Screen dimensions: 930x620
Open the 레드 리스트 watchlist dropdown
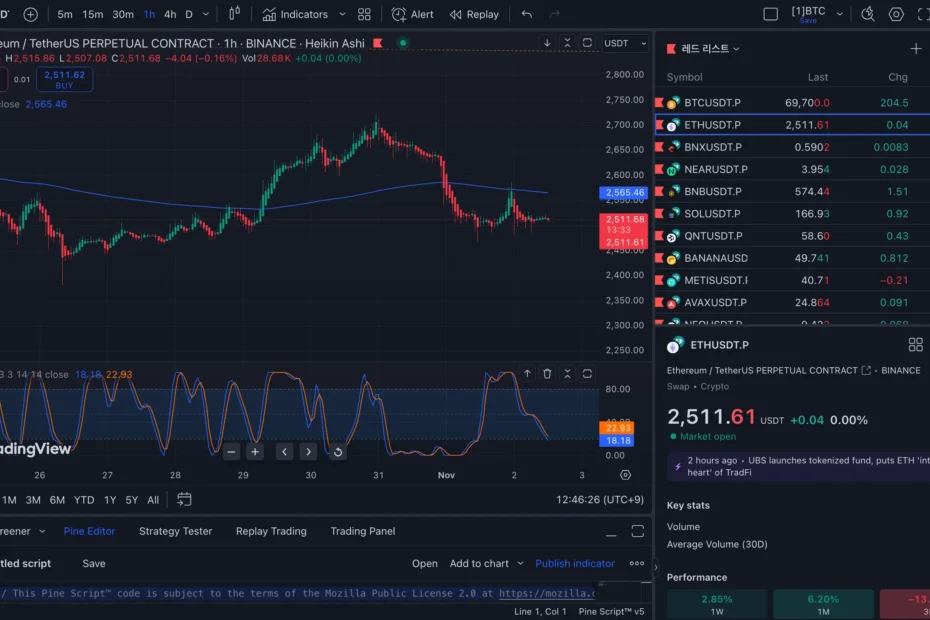711,49
